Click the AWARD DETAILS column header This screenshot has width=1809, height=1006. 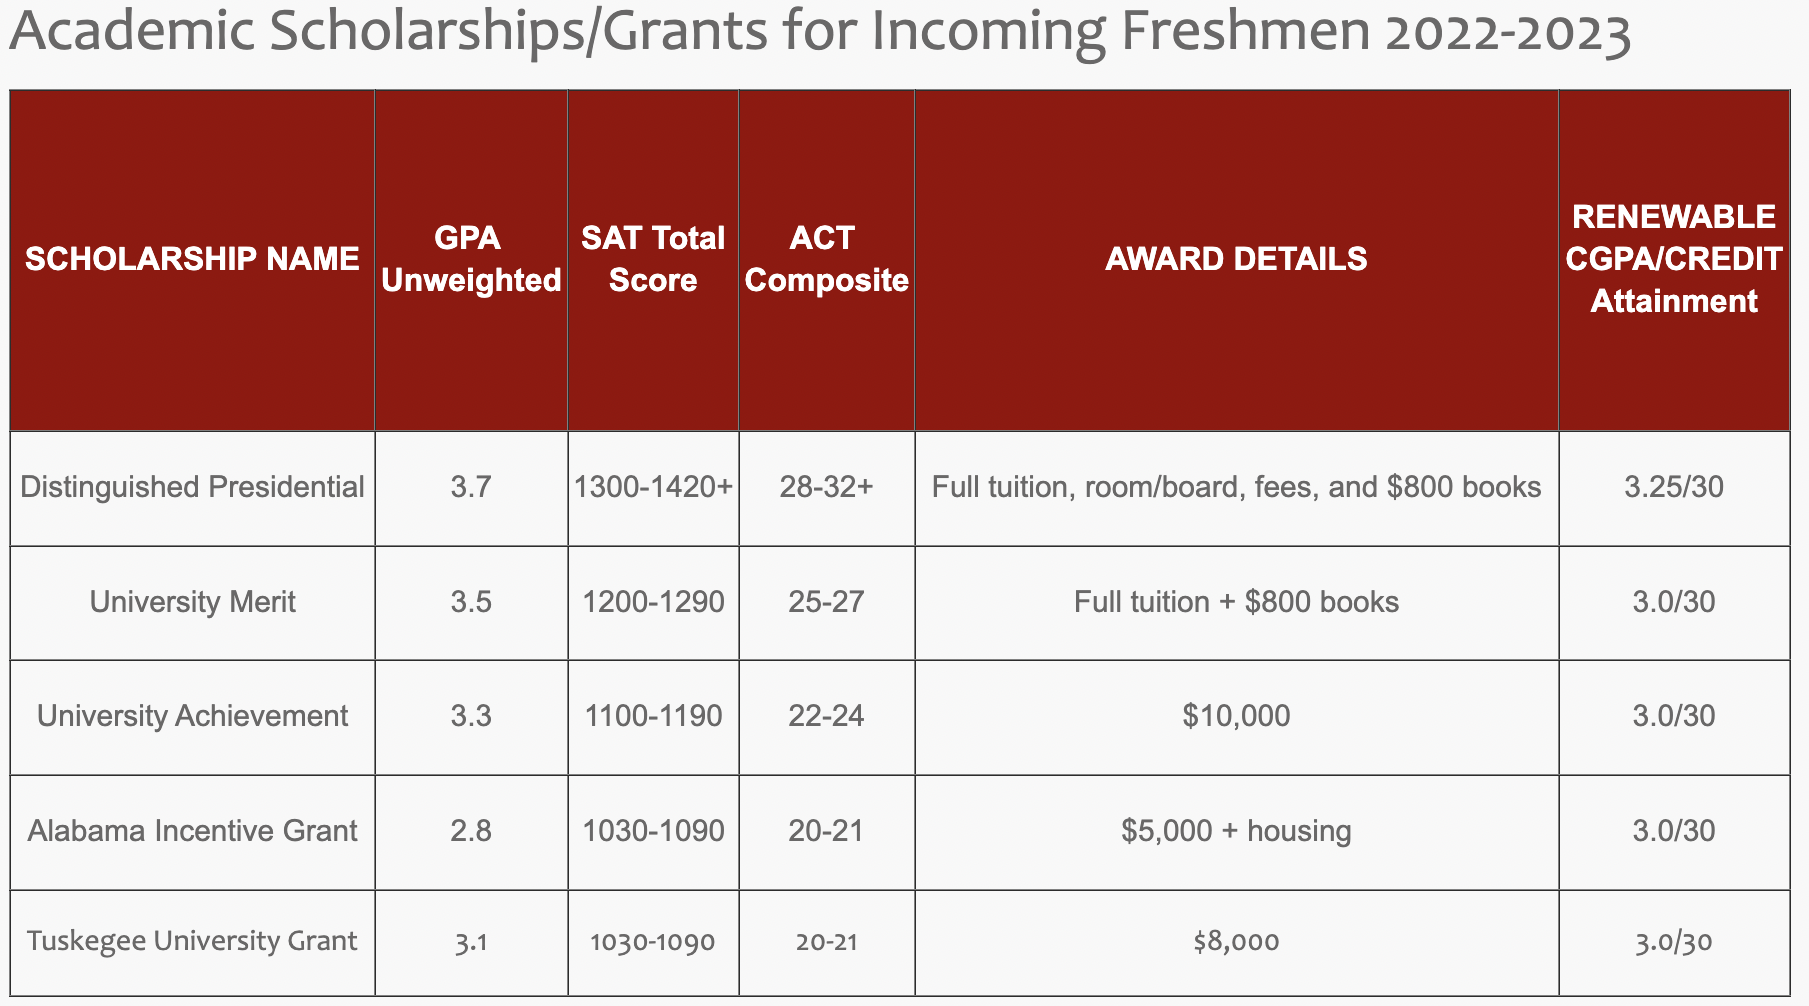pyautogui.click(x=1236, y=259)
